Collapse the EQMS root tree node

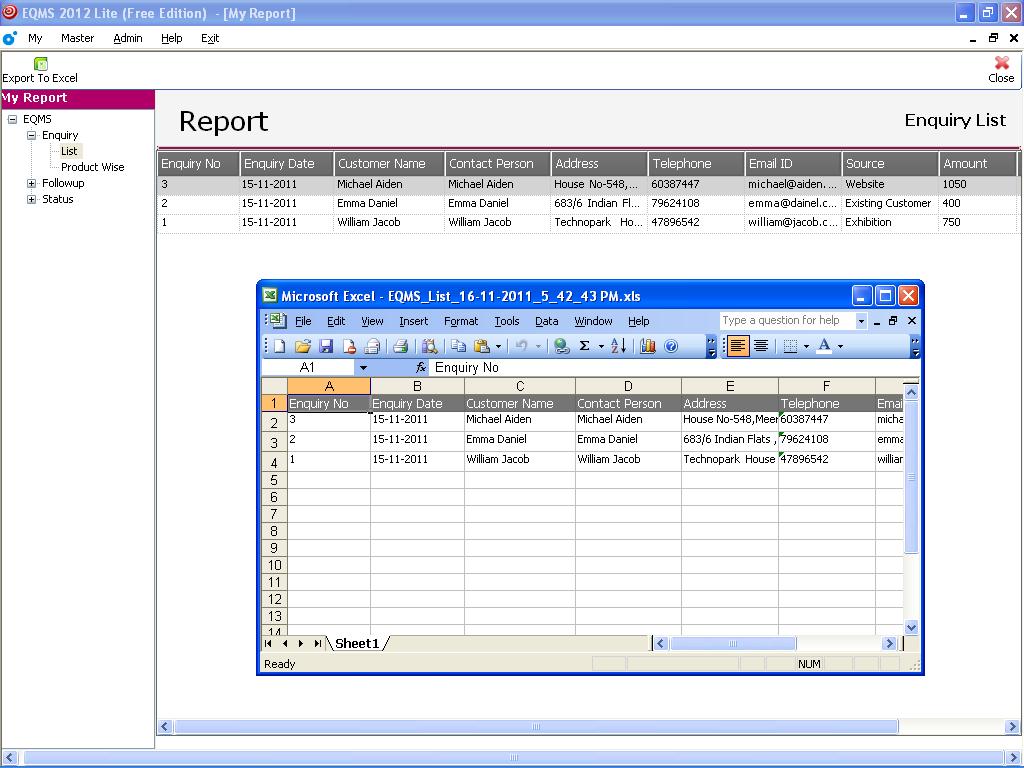point(12,120)
